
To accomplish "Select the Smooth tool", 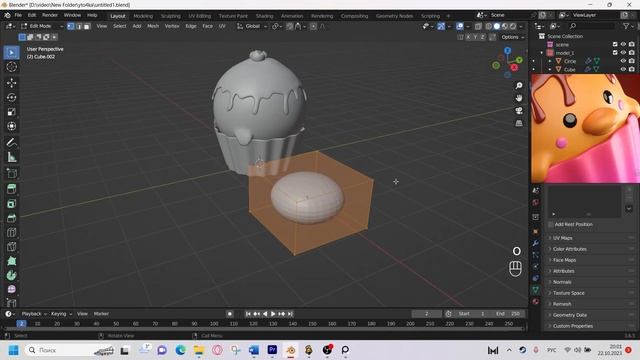I will pyautogui.click(x=11, y=289).
